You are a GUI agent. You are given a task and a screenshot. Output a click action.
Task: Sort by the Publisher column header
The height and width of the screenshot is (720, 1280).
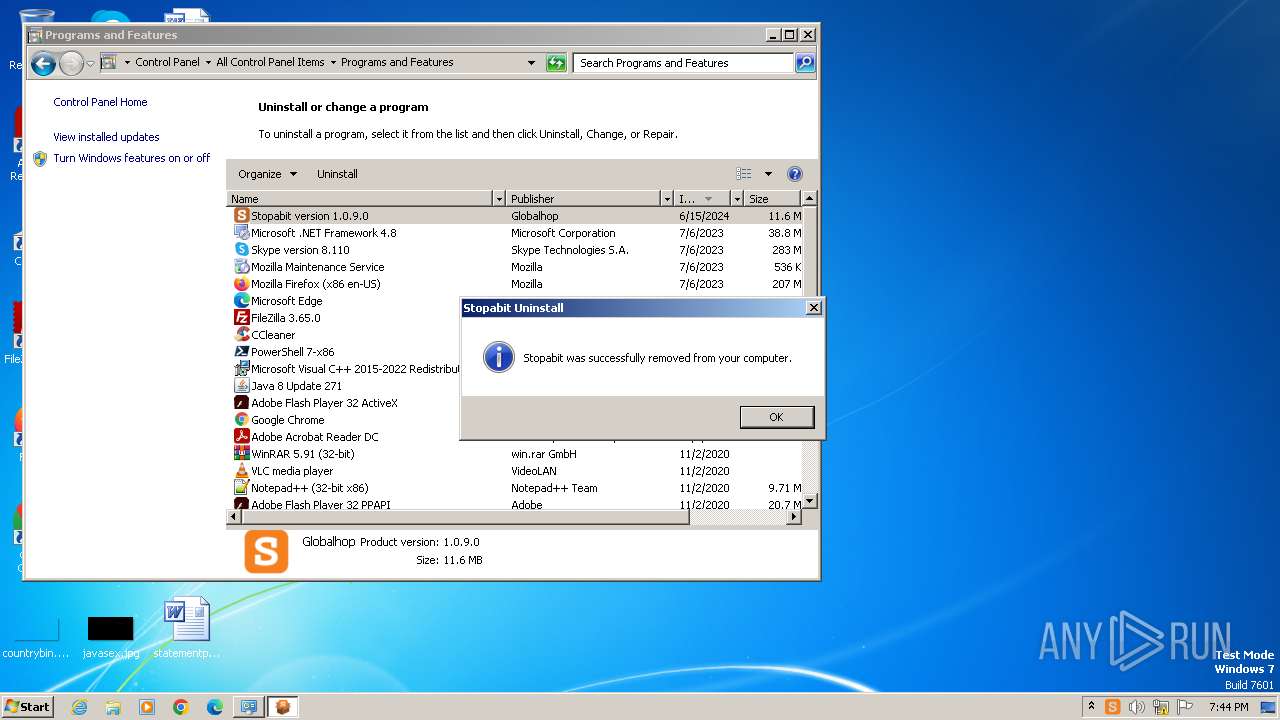point(583,199)
